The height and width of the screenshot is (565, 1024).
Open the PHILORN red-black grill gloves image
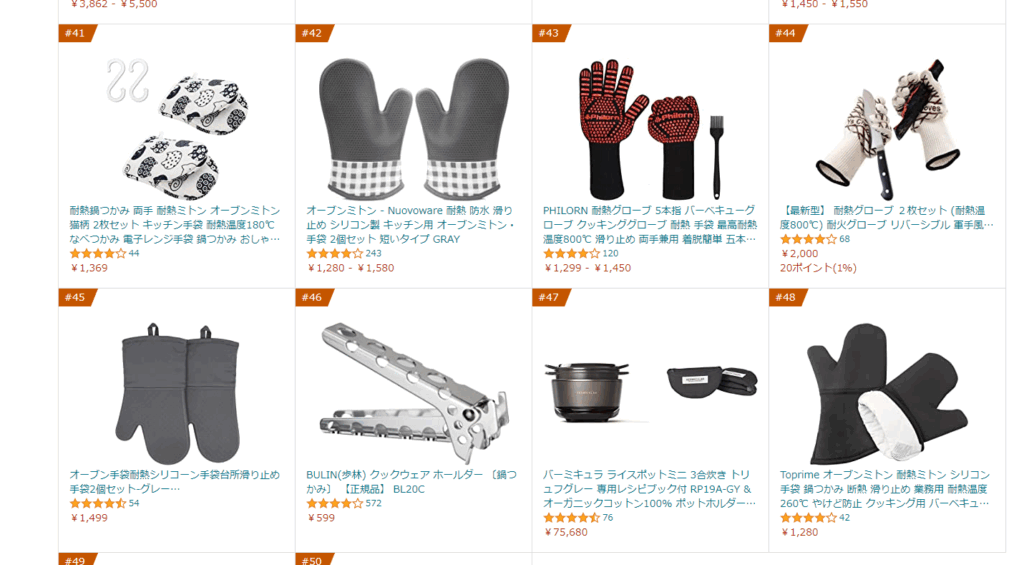click(650, 128)
